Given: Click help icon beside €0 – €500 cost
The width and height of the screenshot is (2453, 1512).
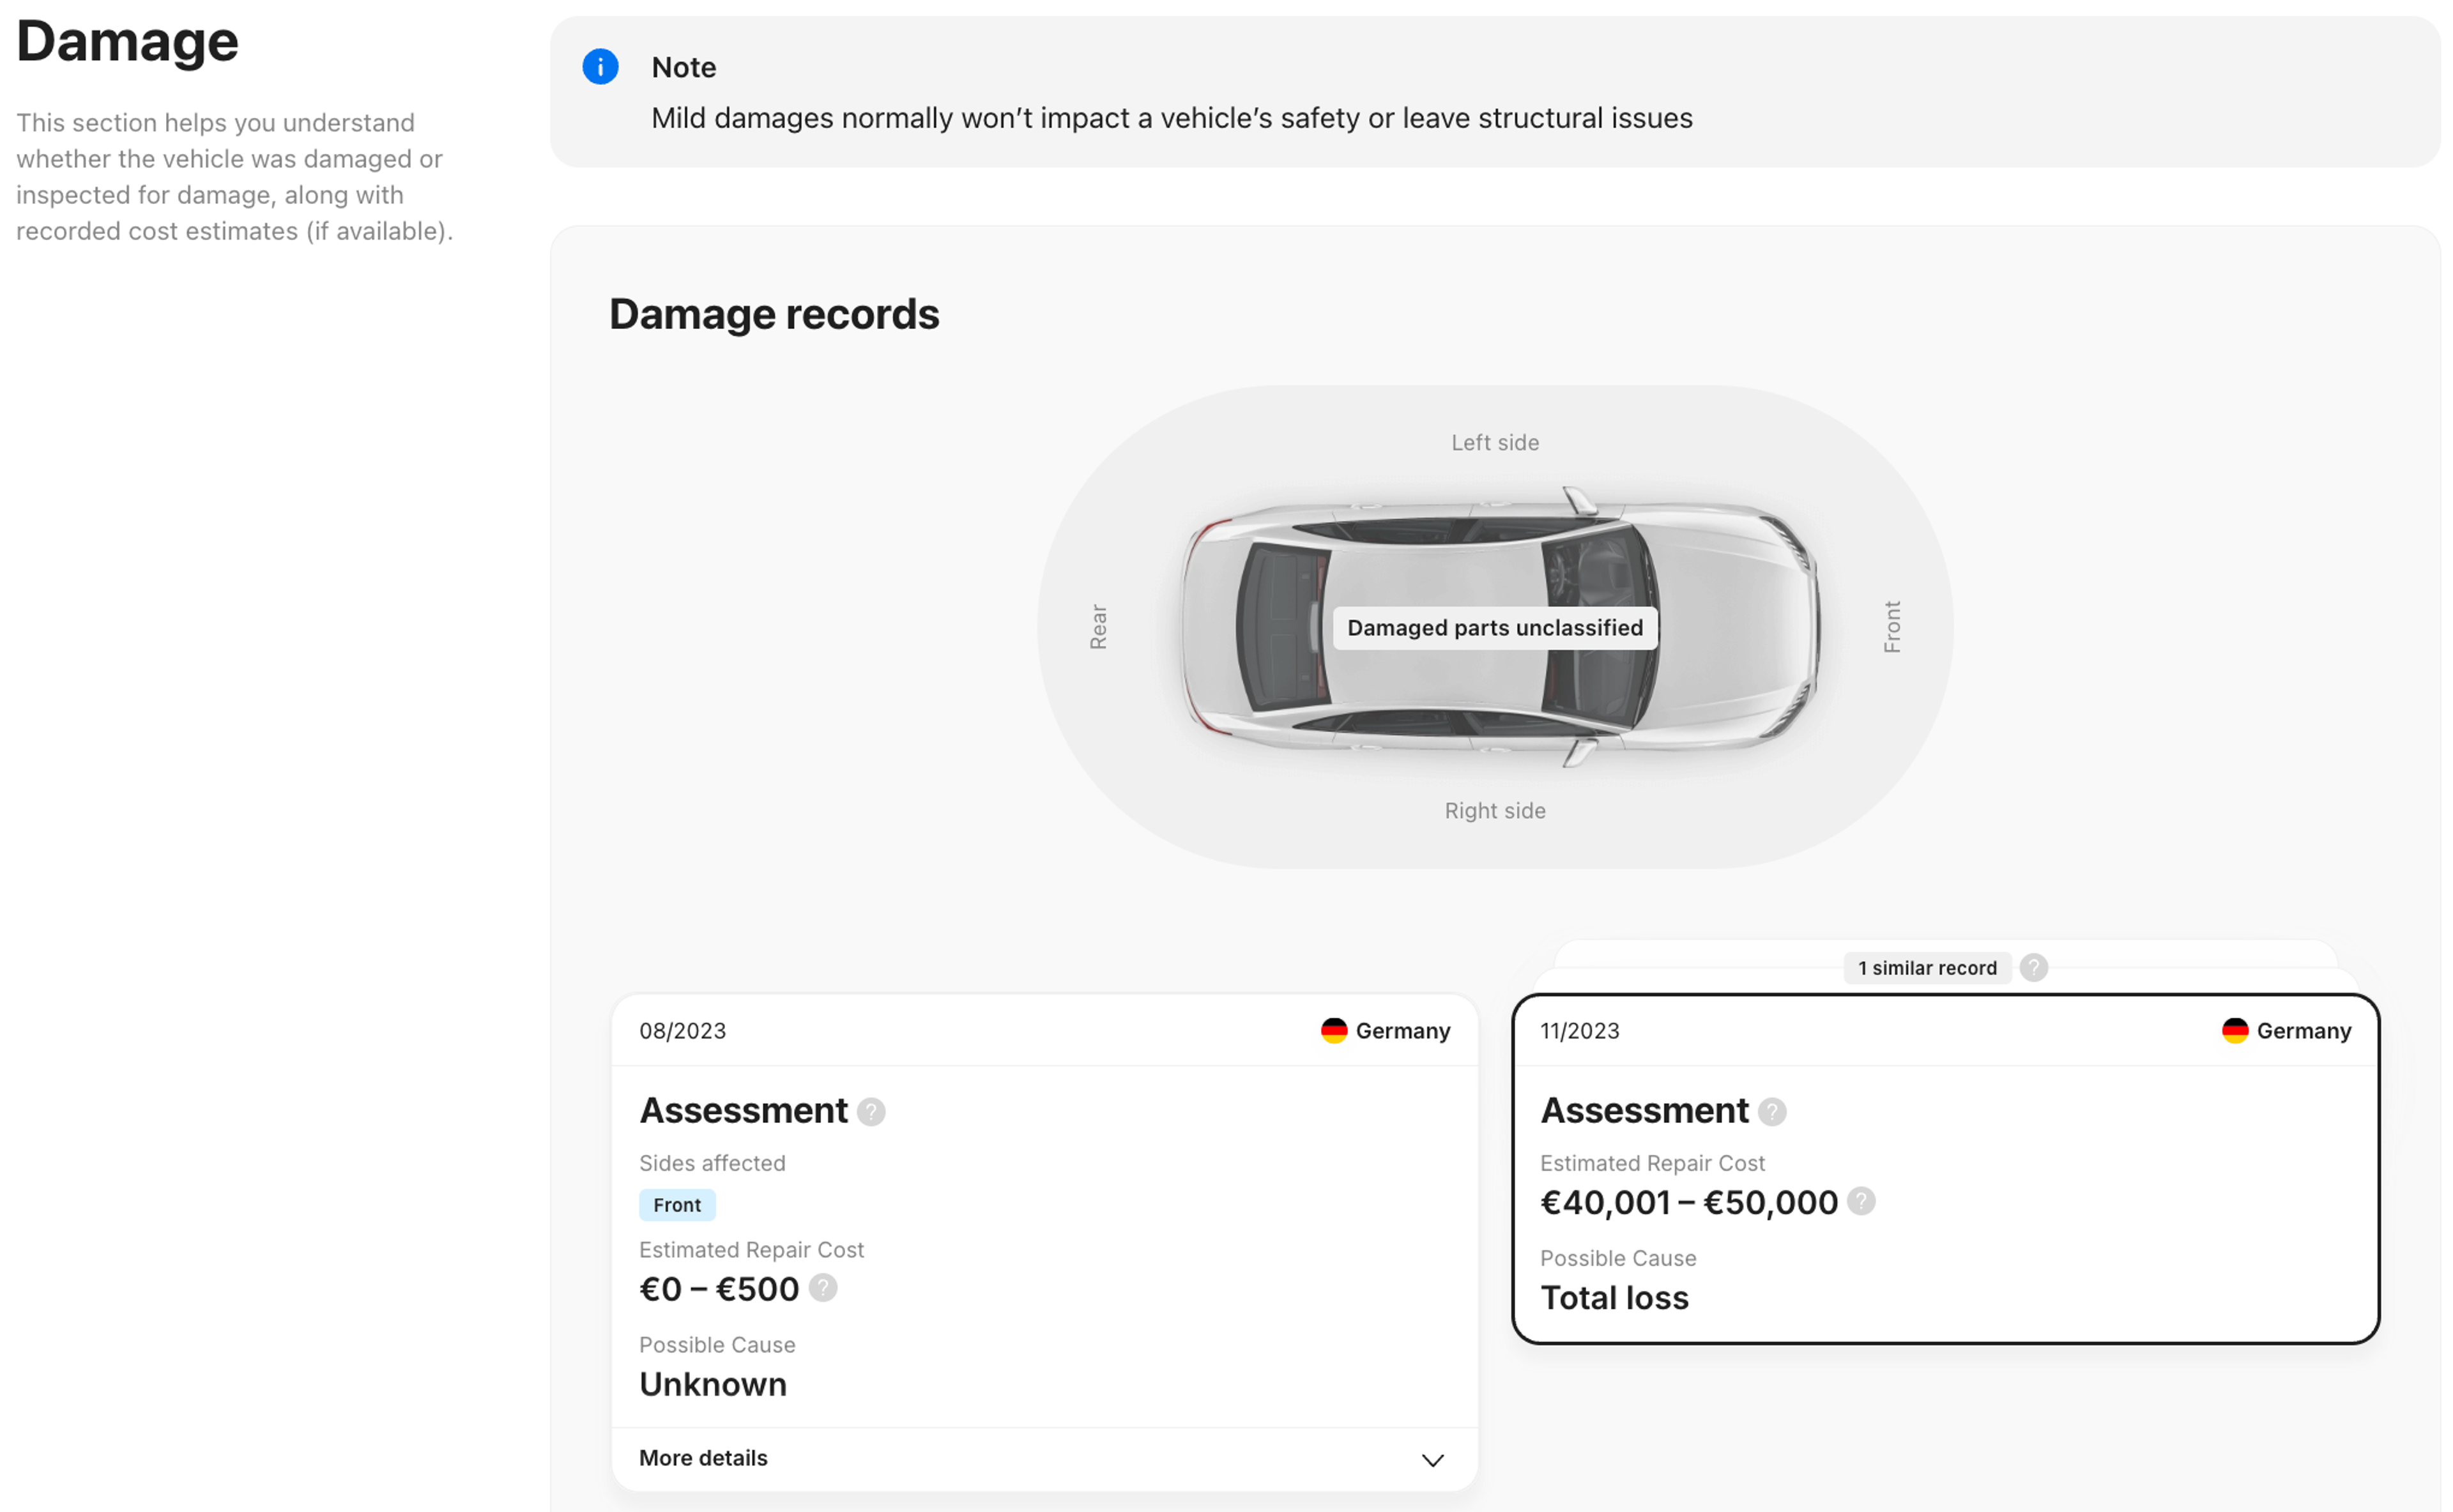Looking at the screenshot, I should click(x=823, y=1288).
